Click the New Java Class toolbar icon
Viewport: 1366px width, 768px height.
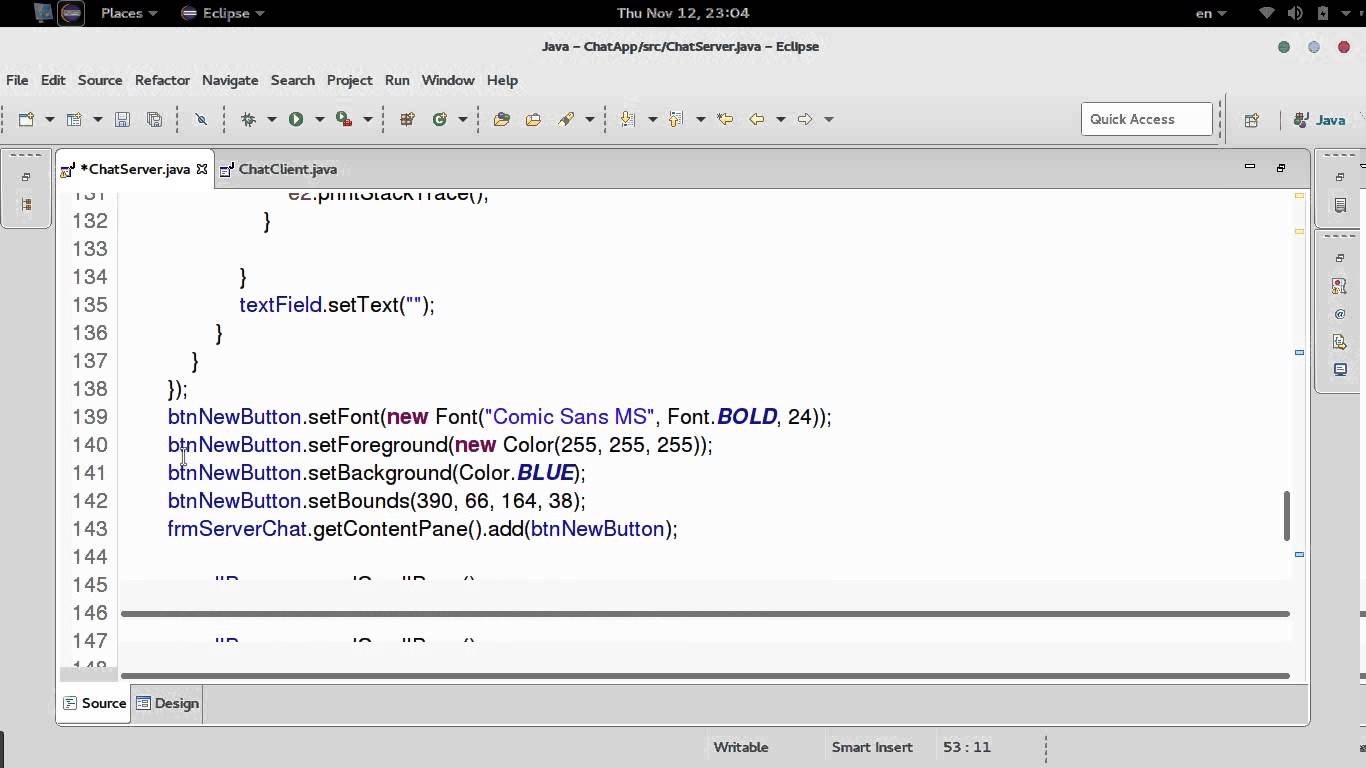[x=440, y=119]
